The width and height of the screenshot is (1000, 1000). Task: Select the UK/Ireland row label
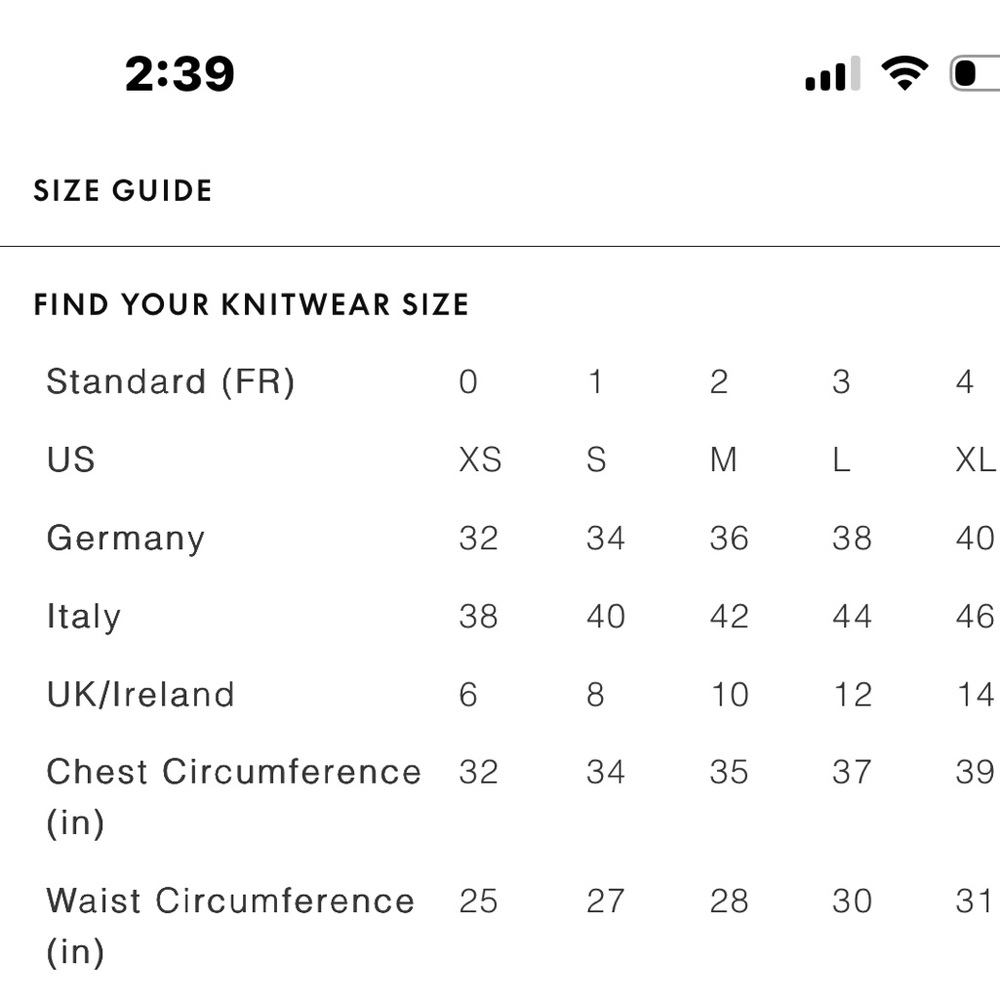pos(140,694)
